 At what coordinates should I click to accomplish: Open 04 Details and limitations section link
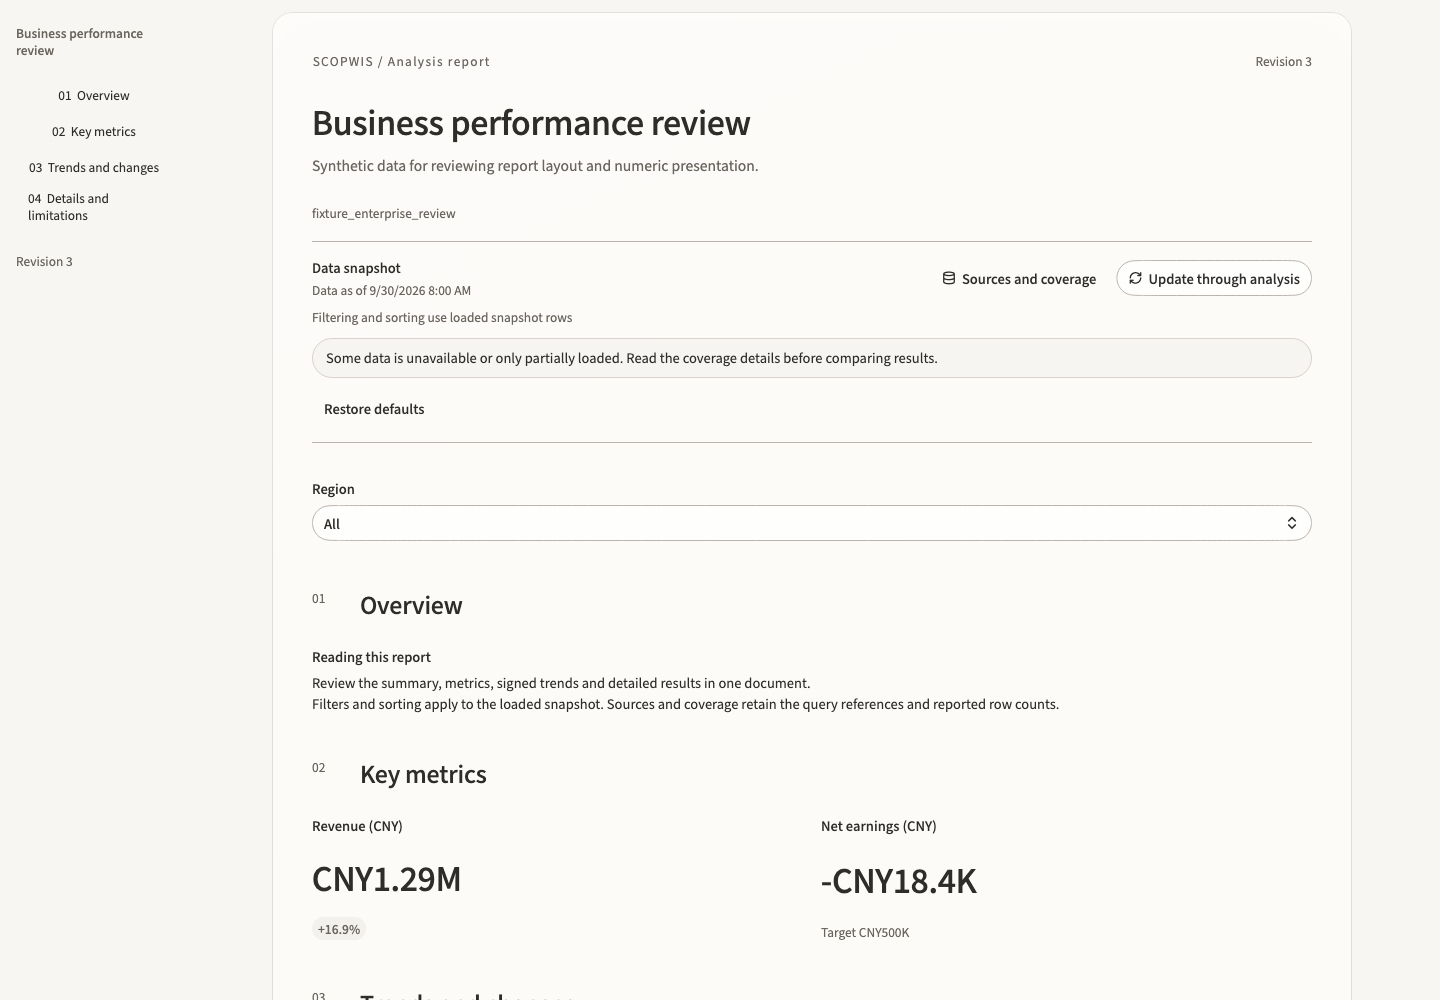69,207
